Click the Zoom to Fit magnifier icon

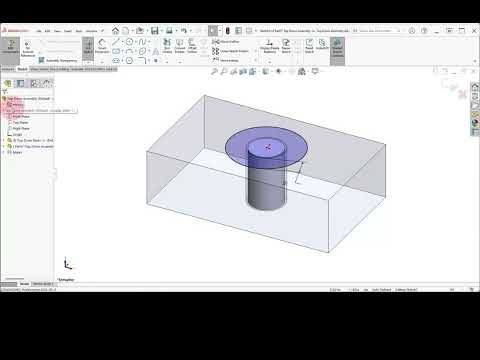click(x=214, y=71)
